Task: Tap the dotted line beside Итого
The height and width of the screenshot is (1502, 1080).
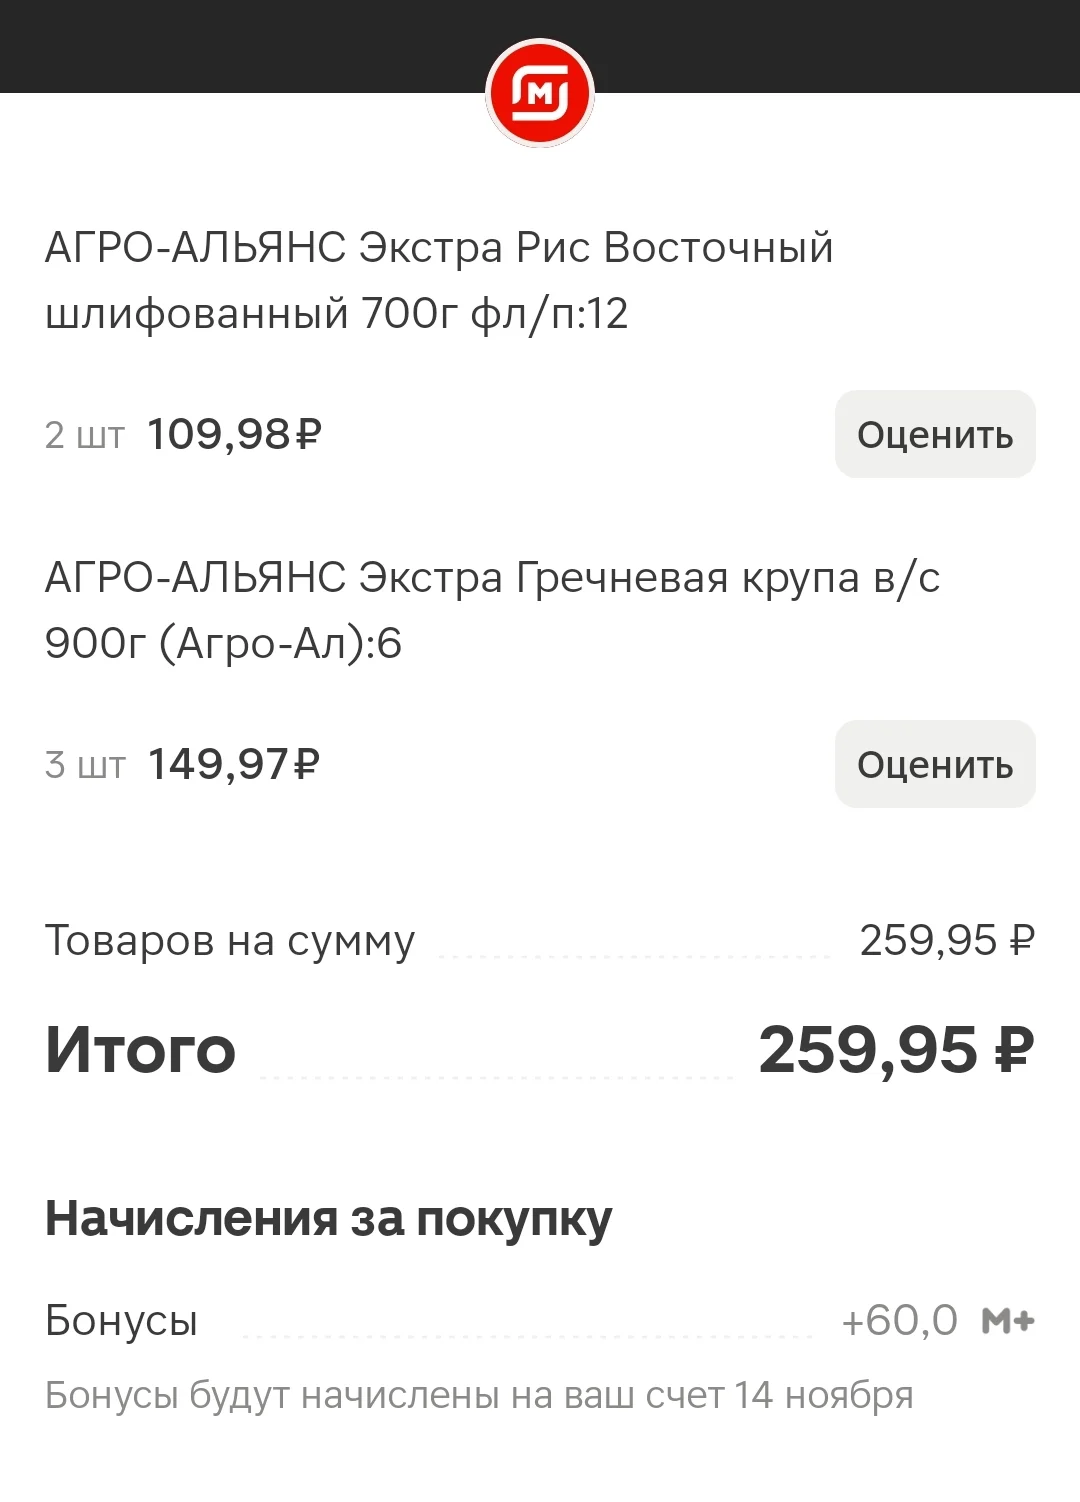Action: [x=497, y=1077]
